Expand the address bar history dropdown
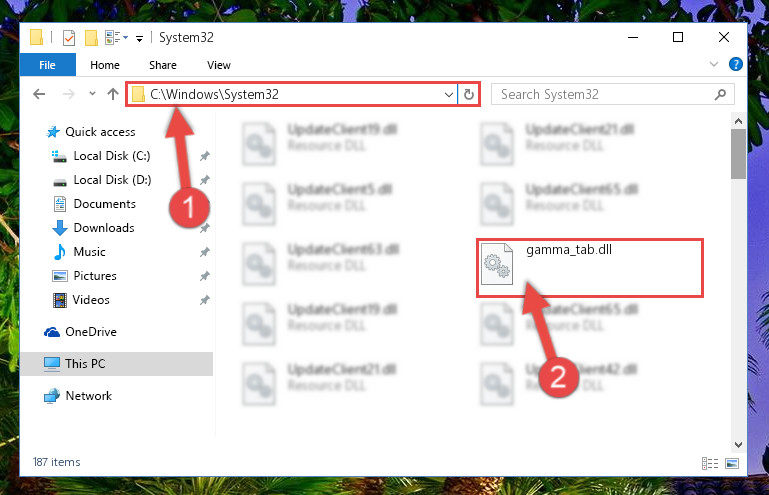The image size is (769, 495). [x=448, y=94]
